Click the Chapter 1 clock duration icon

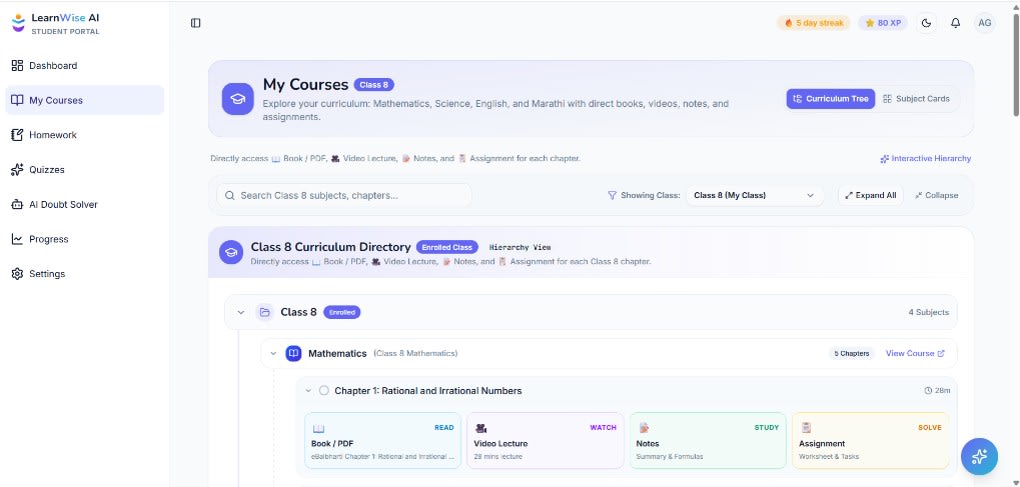[x=928, y=391]
